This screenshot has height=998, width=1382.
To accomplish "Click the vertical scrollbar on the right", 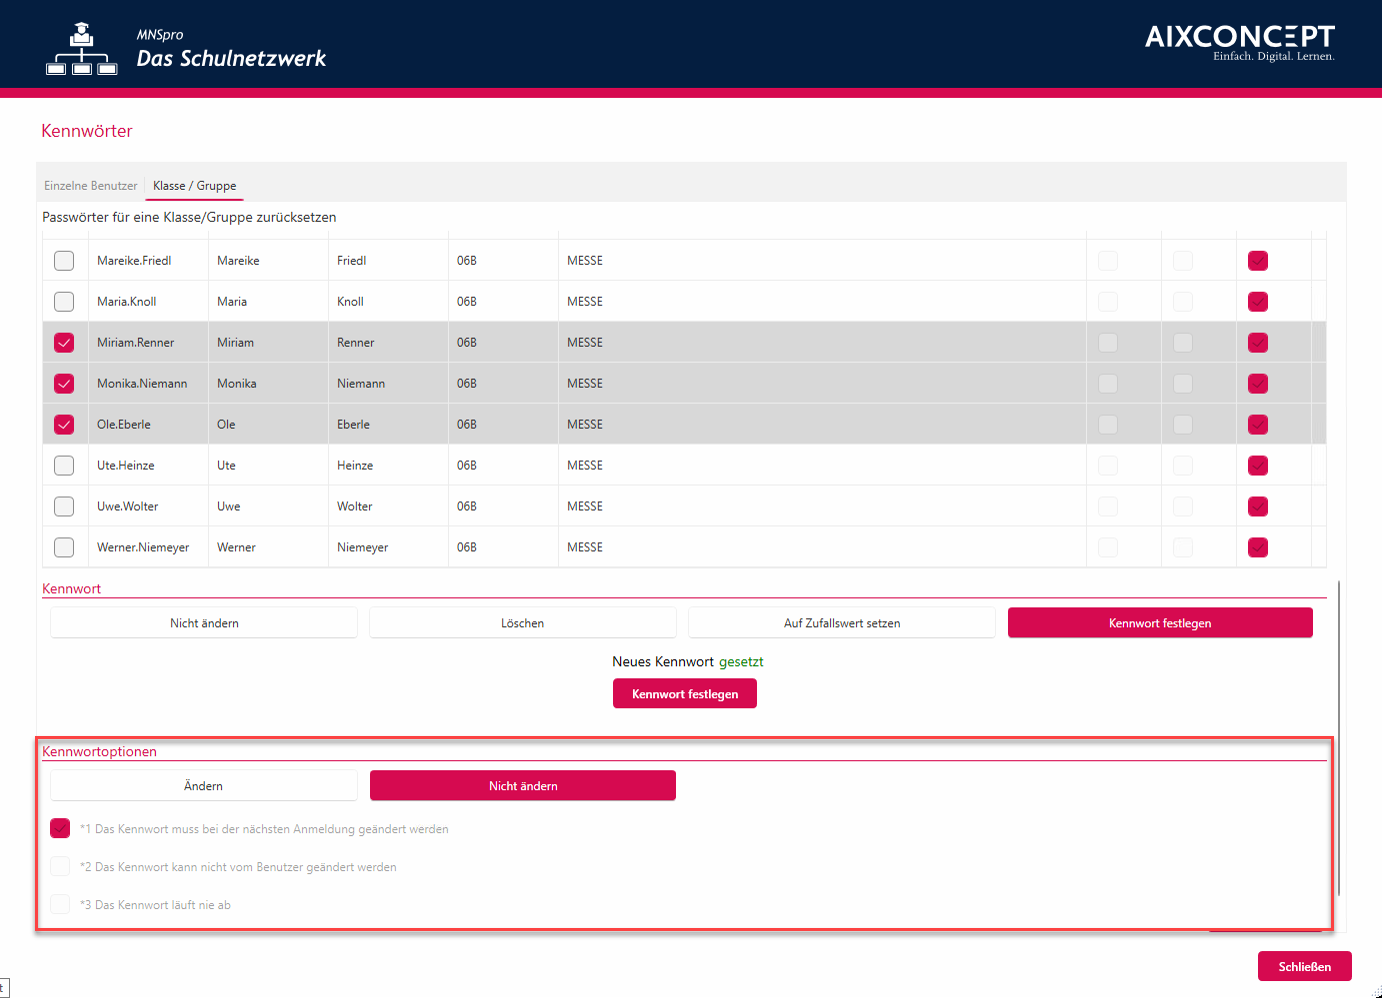I will (x=1338, y=738).
